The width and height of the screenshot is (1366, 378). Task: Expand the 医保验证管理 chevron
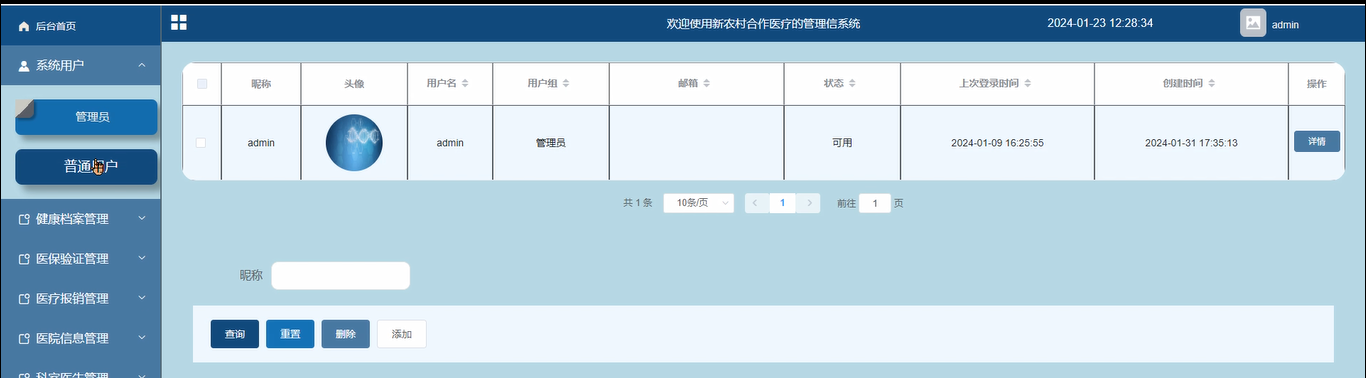coord(142,258)
